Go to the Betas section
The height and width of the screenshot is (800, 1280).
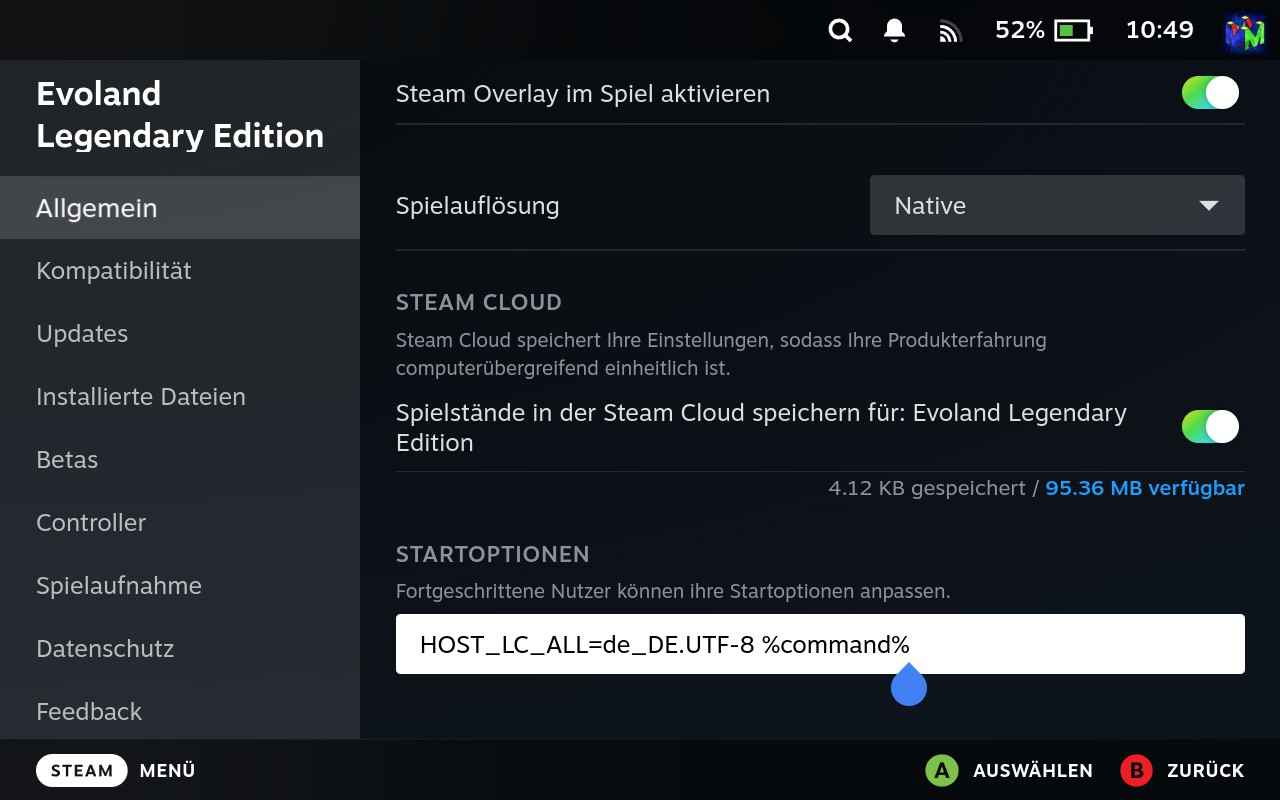click(67, 460)
